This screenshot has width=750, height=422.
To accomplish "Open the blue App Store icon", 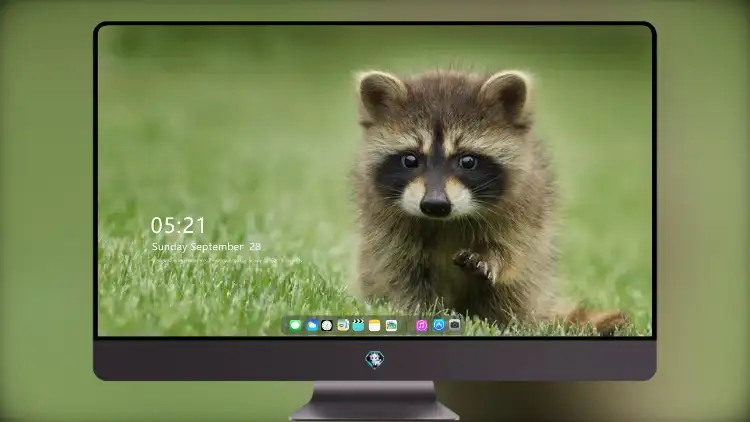I will (439, 325).
